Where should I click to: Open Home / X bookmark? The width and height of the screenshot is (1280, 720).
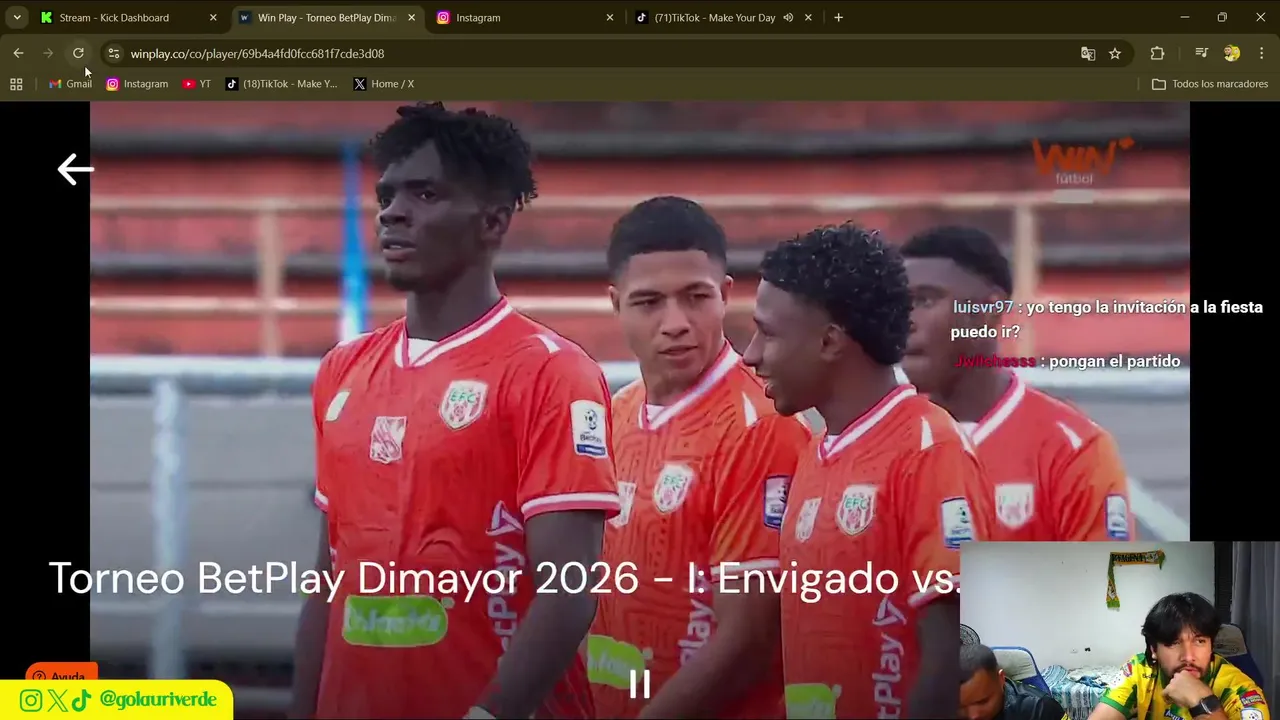[384, 84]
